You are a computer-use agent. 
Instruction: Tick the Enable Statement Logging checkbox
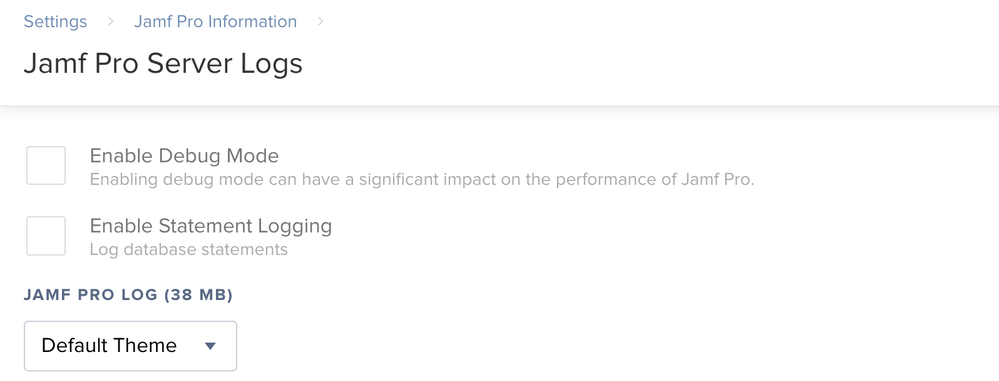[46, 236]
